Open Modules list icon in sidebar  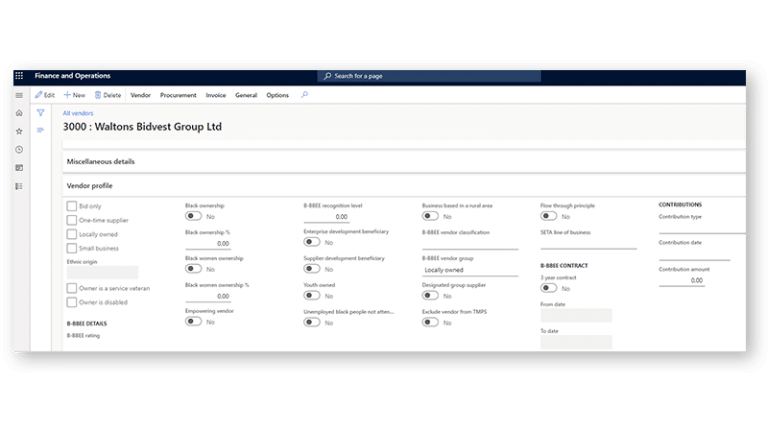19,186
